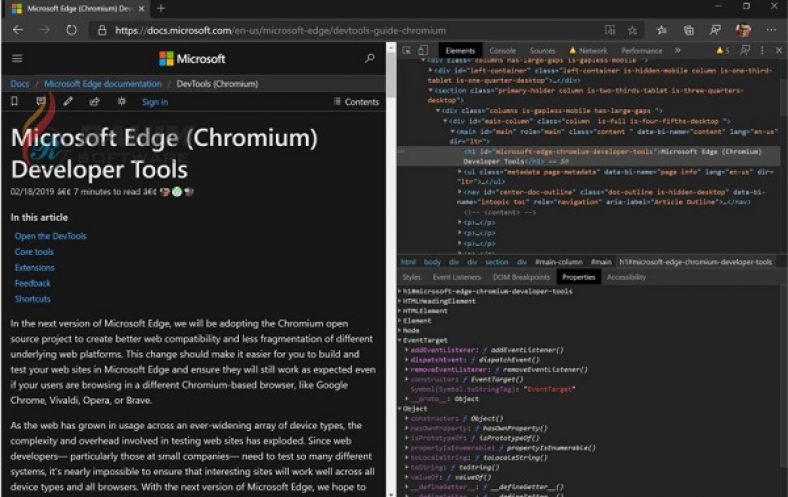This screenshot has height=497, width=788.
Task: Click the browser forward arrow
Action: (x=45, y=30)
